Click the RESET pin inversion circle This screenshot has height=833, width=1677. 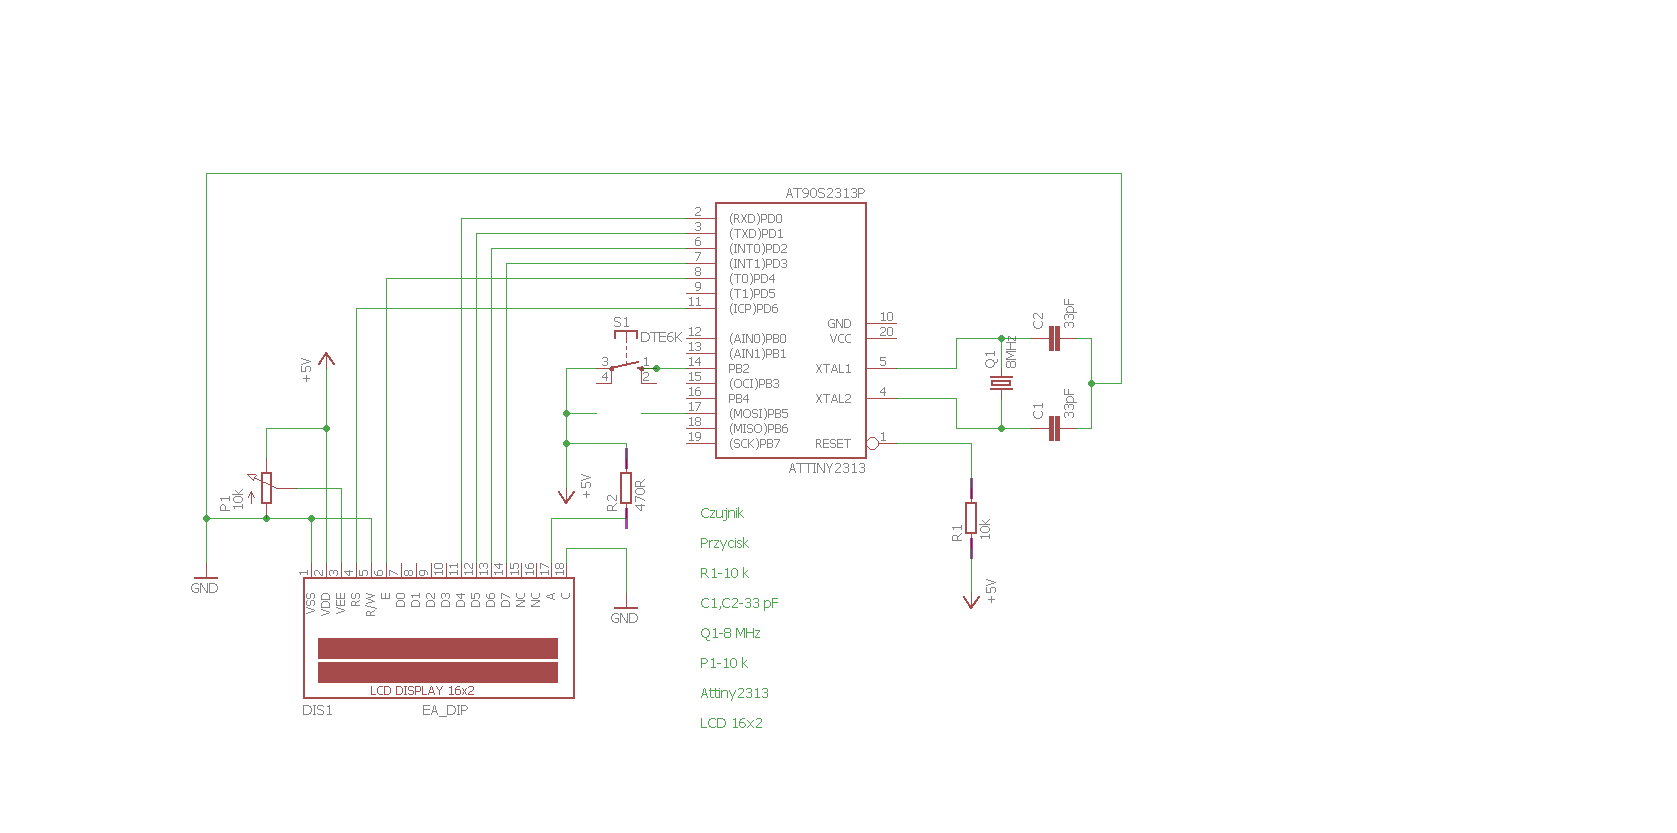pos(872,443)
